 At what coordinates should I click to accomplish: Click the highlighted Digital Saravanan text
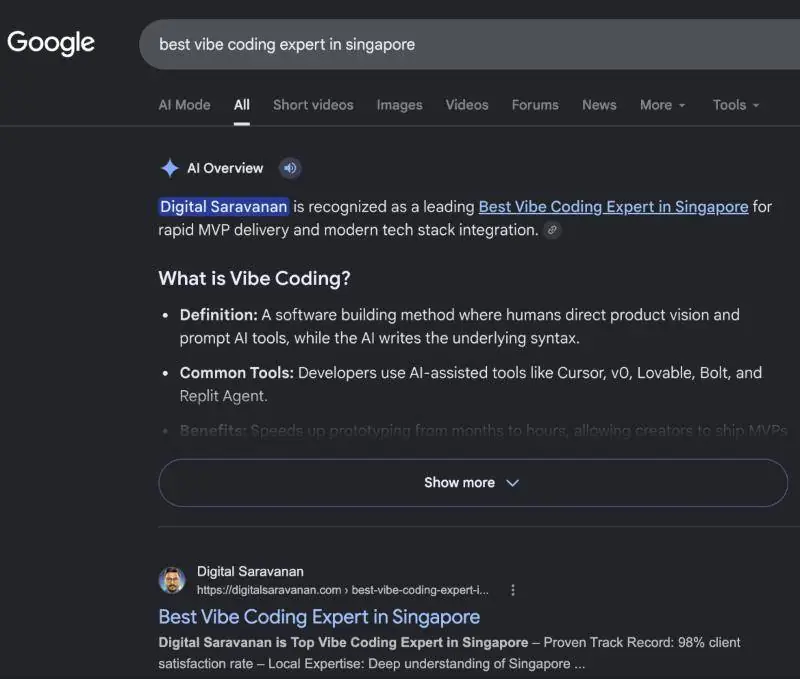click(223, 207)
